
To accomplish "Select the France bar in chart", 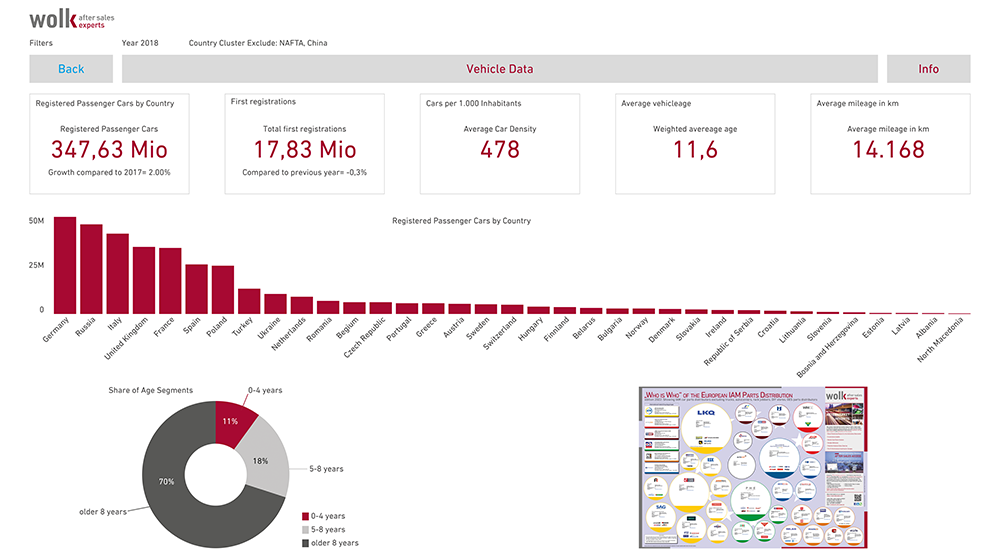I will 170,282.
